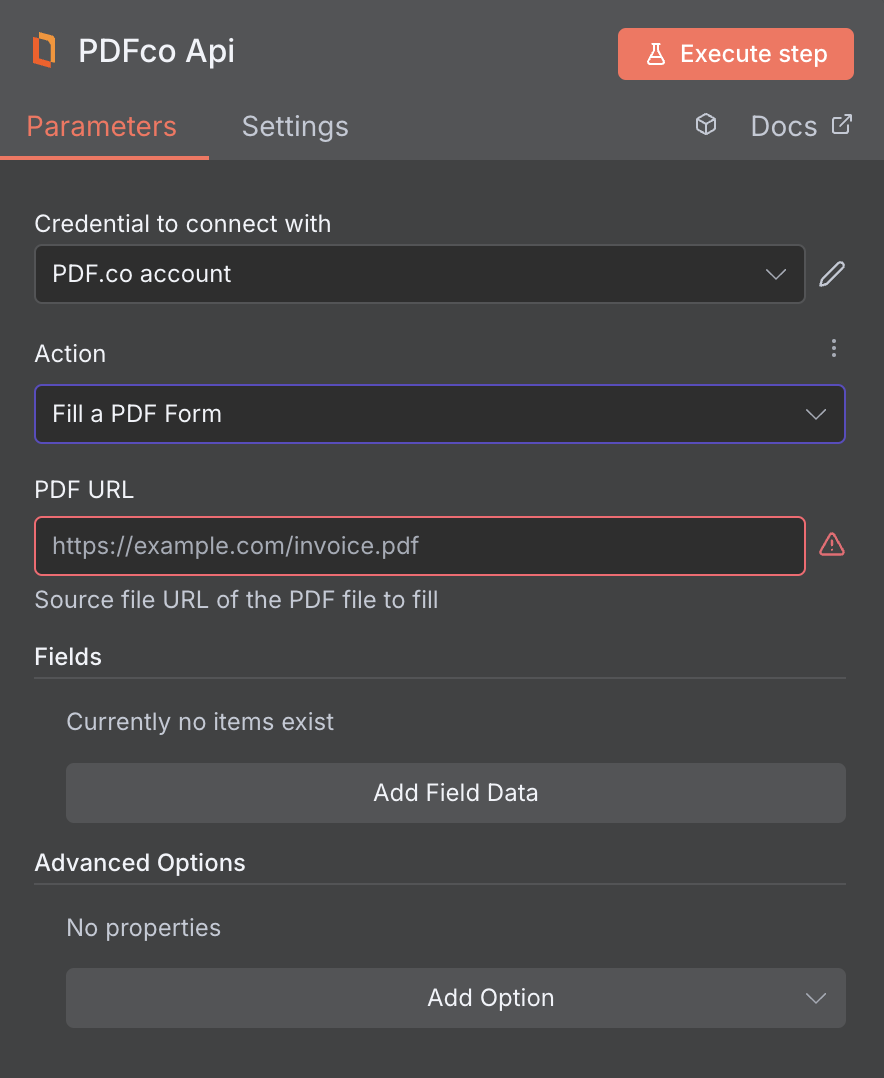
Task: Switch to the Settings tab
Action: pyautogui.click(x=294, y=126)
